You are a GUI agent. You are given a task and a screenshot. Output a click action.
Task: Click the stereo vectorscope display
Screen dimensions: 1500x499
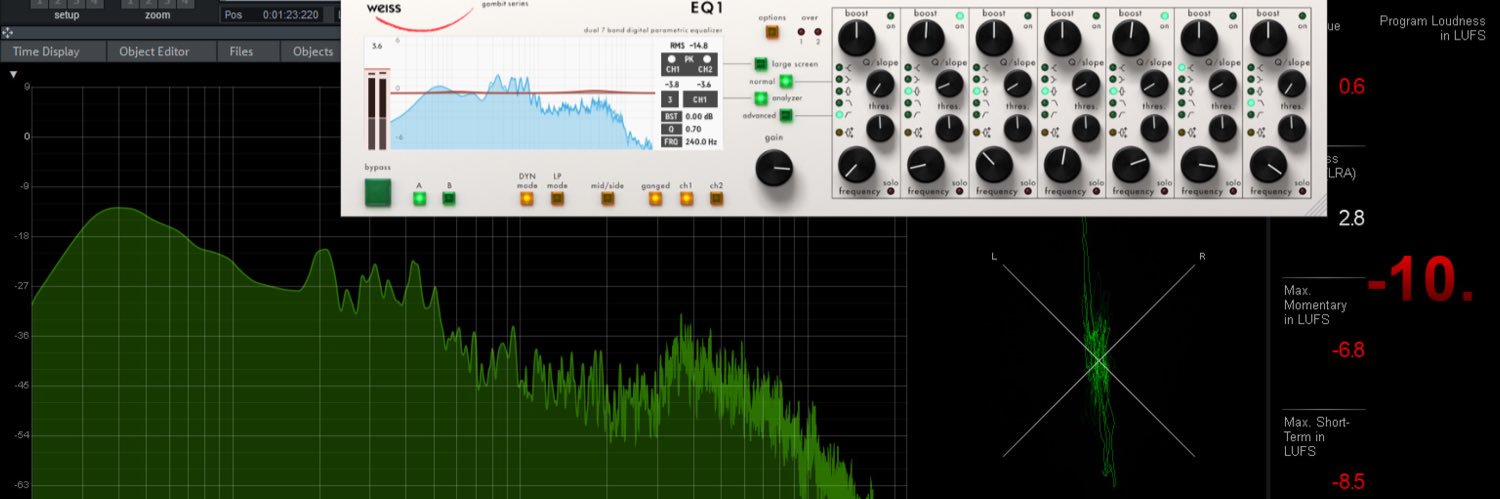pos(1098,360)
